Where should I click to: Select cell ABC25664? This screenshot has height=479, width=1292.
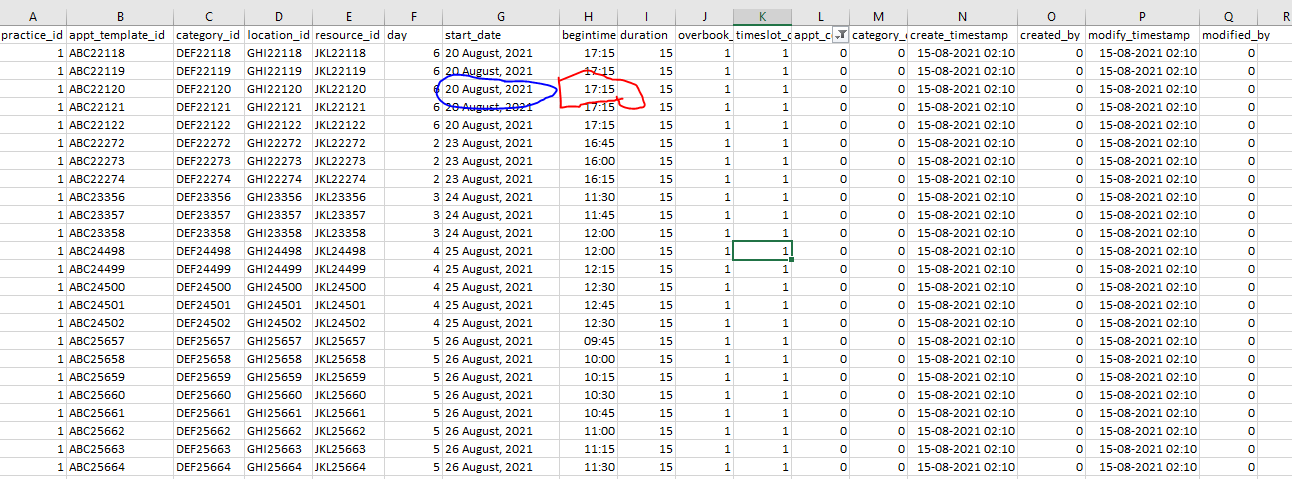click(x=120, y=467)
